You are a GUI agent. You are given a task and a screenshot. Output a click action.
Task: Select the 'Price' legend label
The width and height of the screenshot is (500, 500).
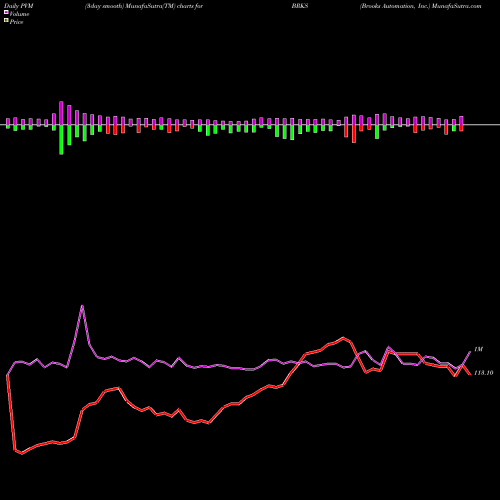(16, 22)
